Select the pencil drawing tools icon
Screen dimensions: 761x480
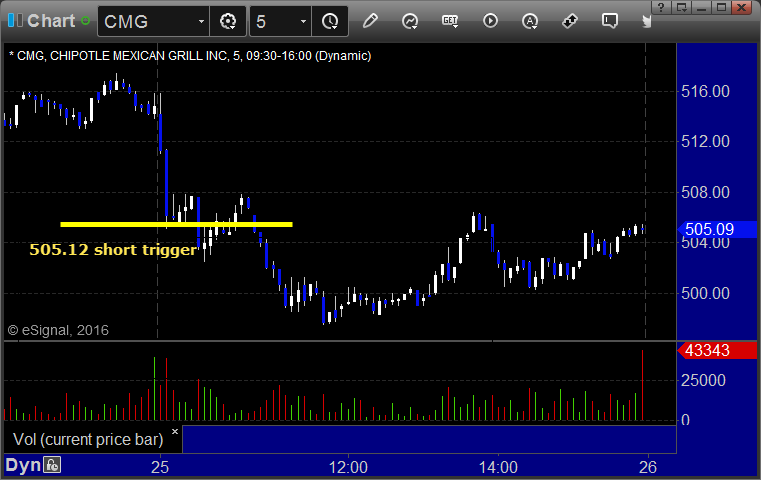[x=370, y=21]
